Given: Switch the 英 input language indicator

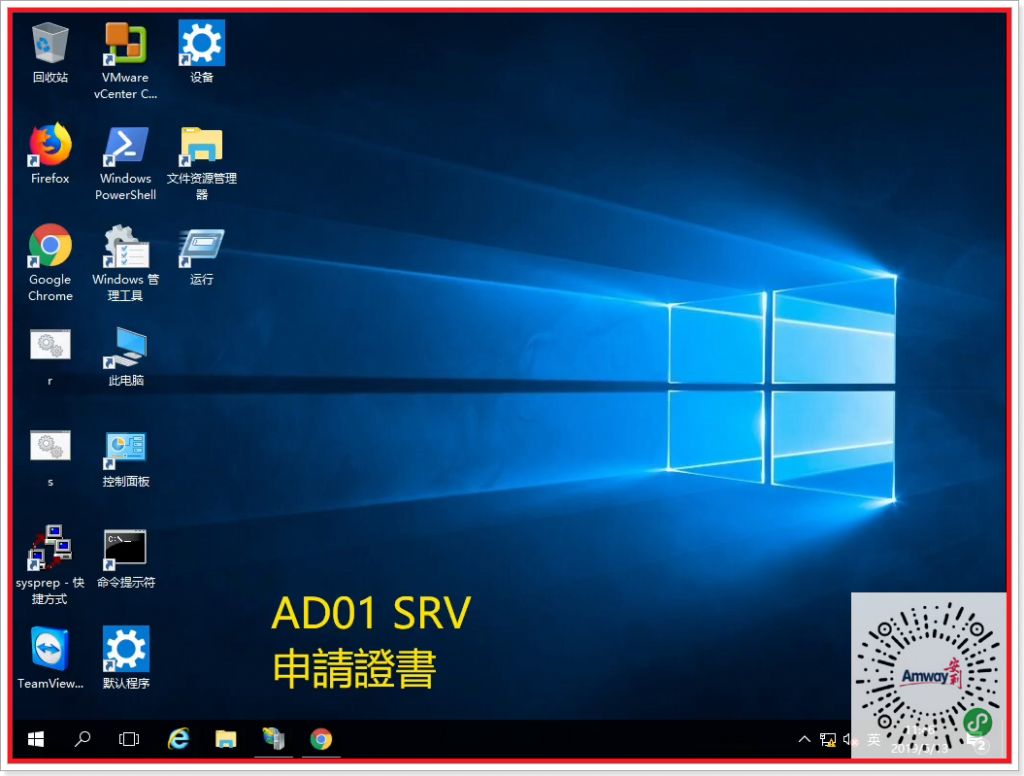Looking at the screenshot, I should pyautogui.click(x=874, y=740).
